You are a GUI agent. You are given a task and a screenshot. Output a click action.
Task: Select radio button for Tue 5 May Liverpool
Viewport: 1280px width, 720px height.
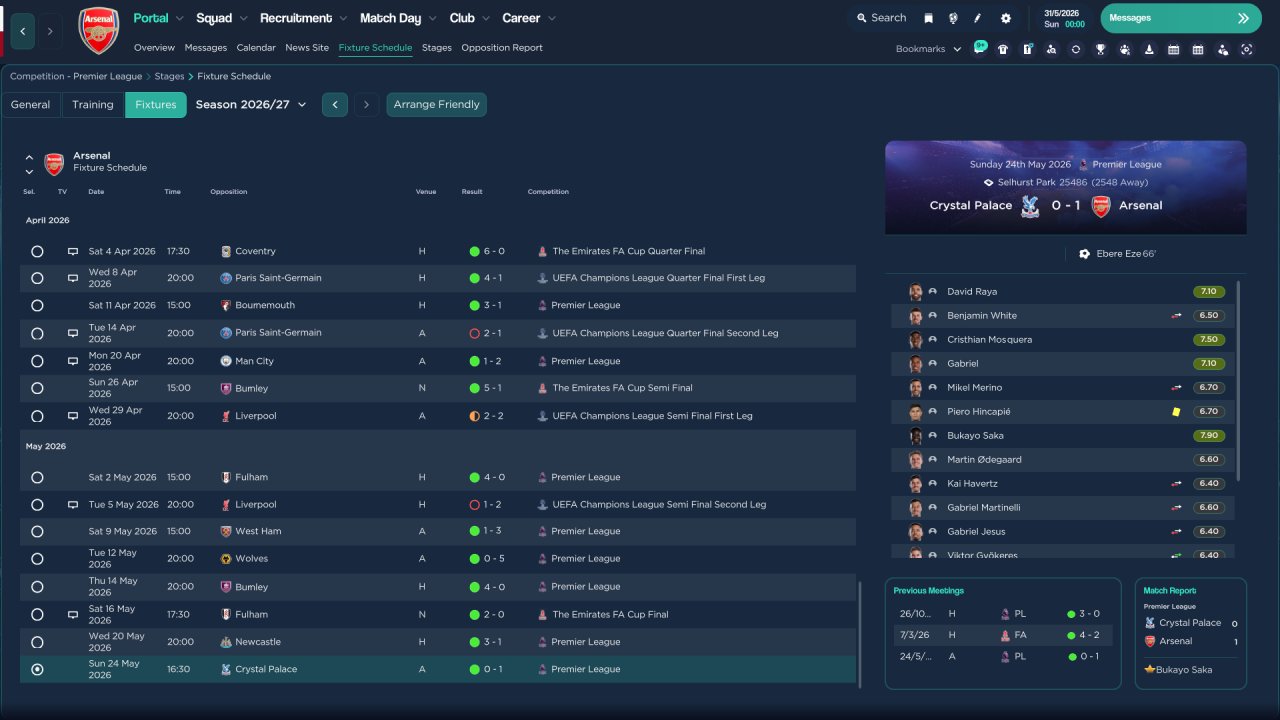(37, 505)
